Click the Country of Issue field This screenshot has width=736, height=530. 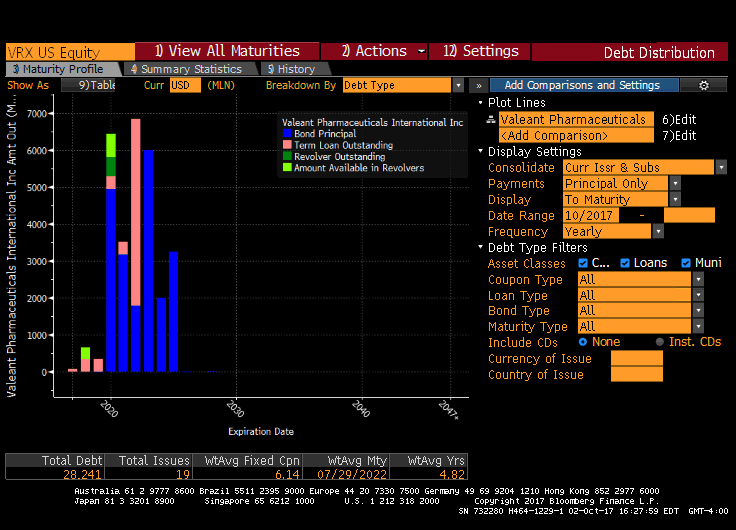(x=637, y=375)
